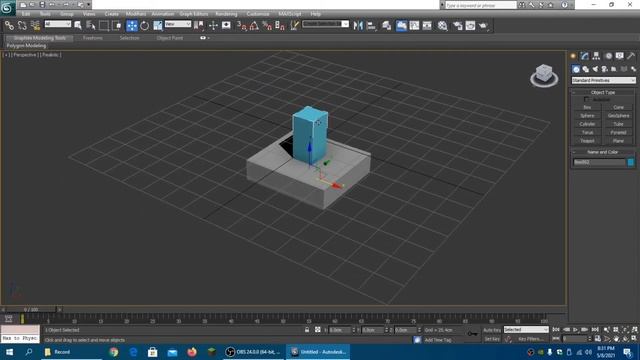
Task: Click the object name input field
Action: pyautogui.click(x=599, y=162)
